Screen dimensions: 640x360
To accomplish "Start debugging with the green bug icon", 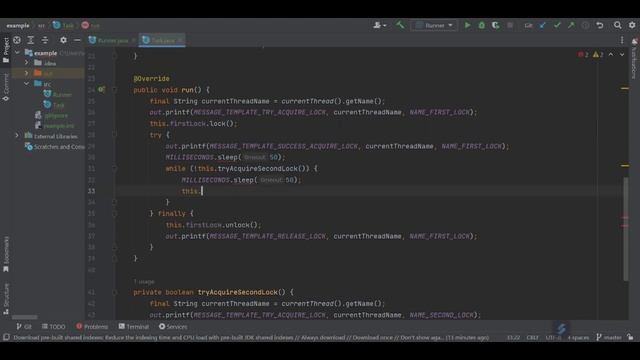I will pos(482,25).
